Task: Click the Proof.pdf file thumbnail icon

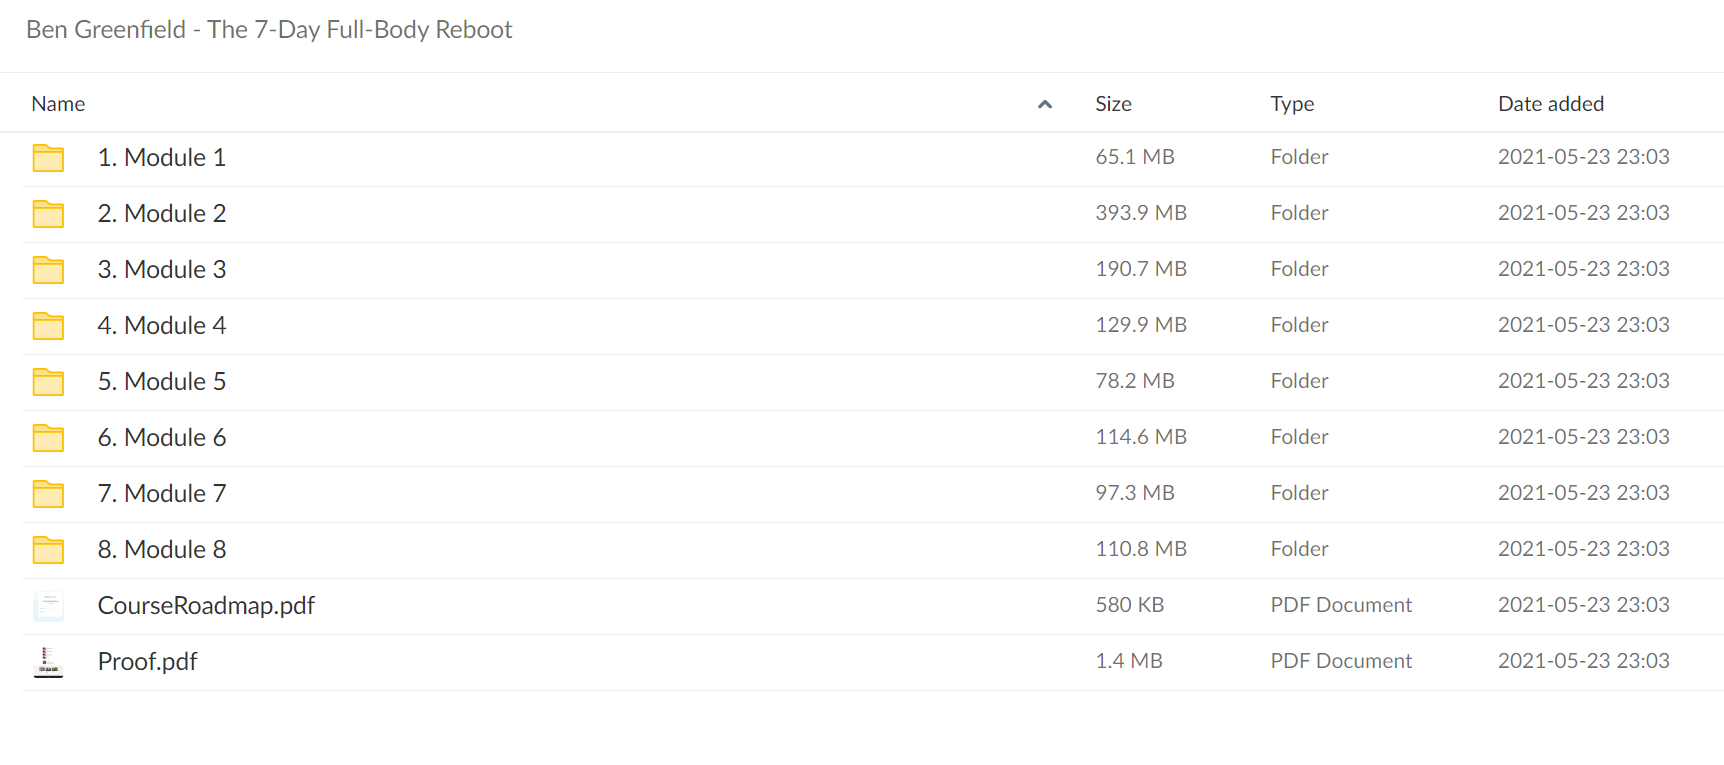Action: (48, 662)
